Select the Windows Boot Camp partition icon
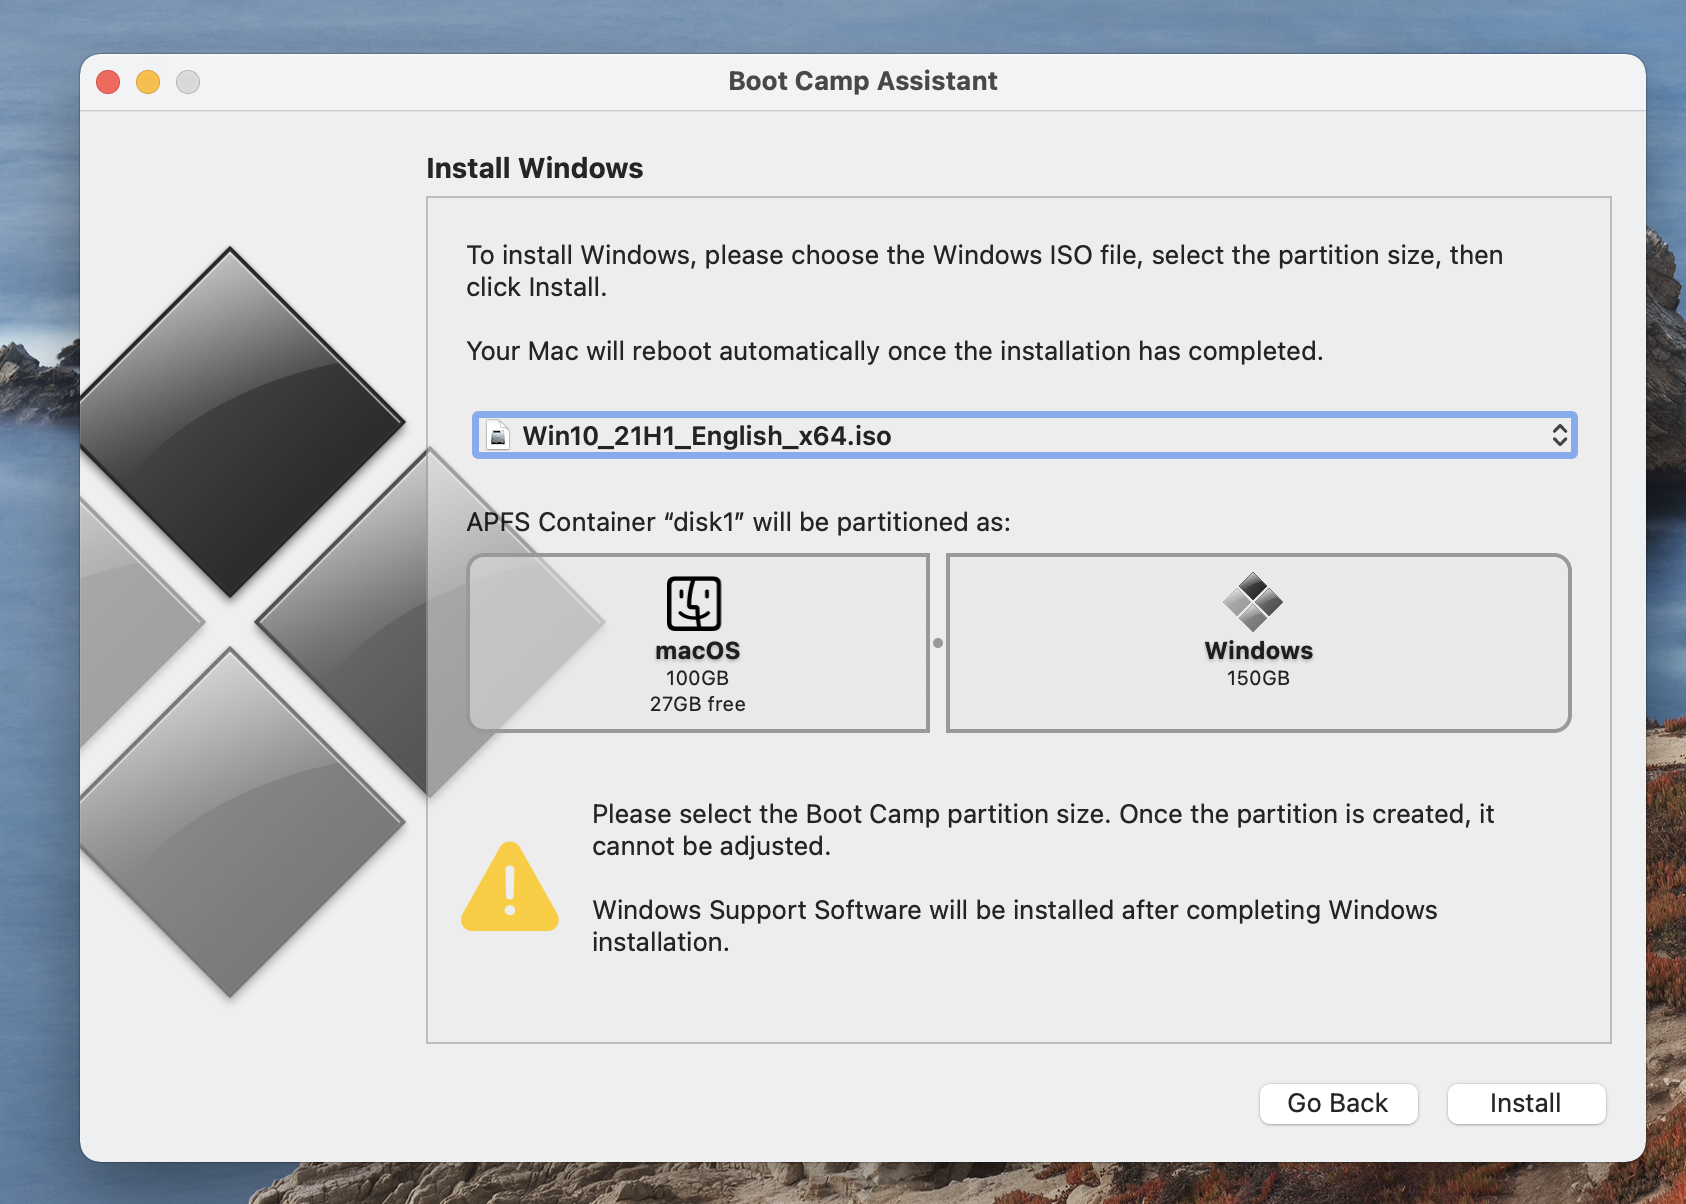 (x=1253, y=602)
